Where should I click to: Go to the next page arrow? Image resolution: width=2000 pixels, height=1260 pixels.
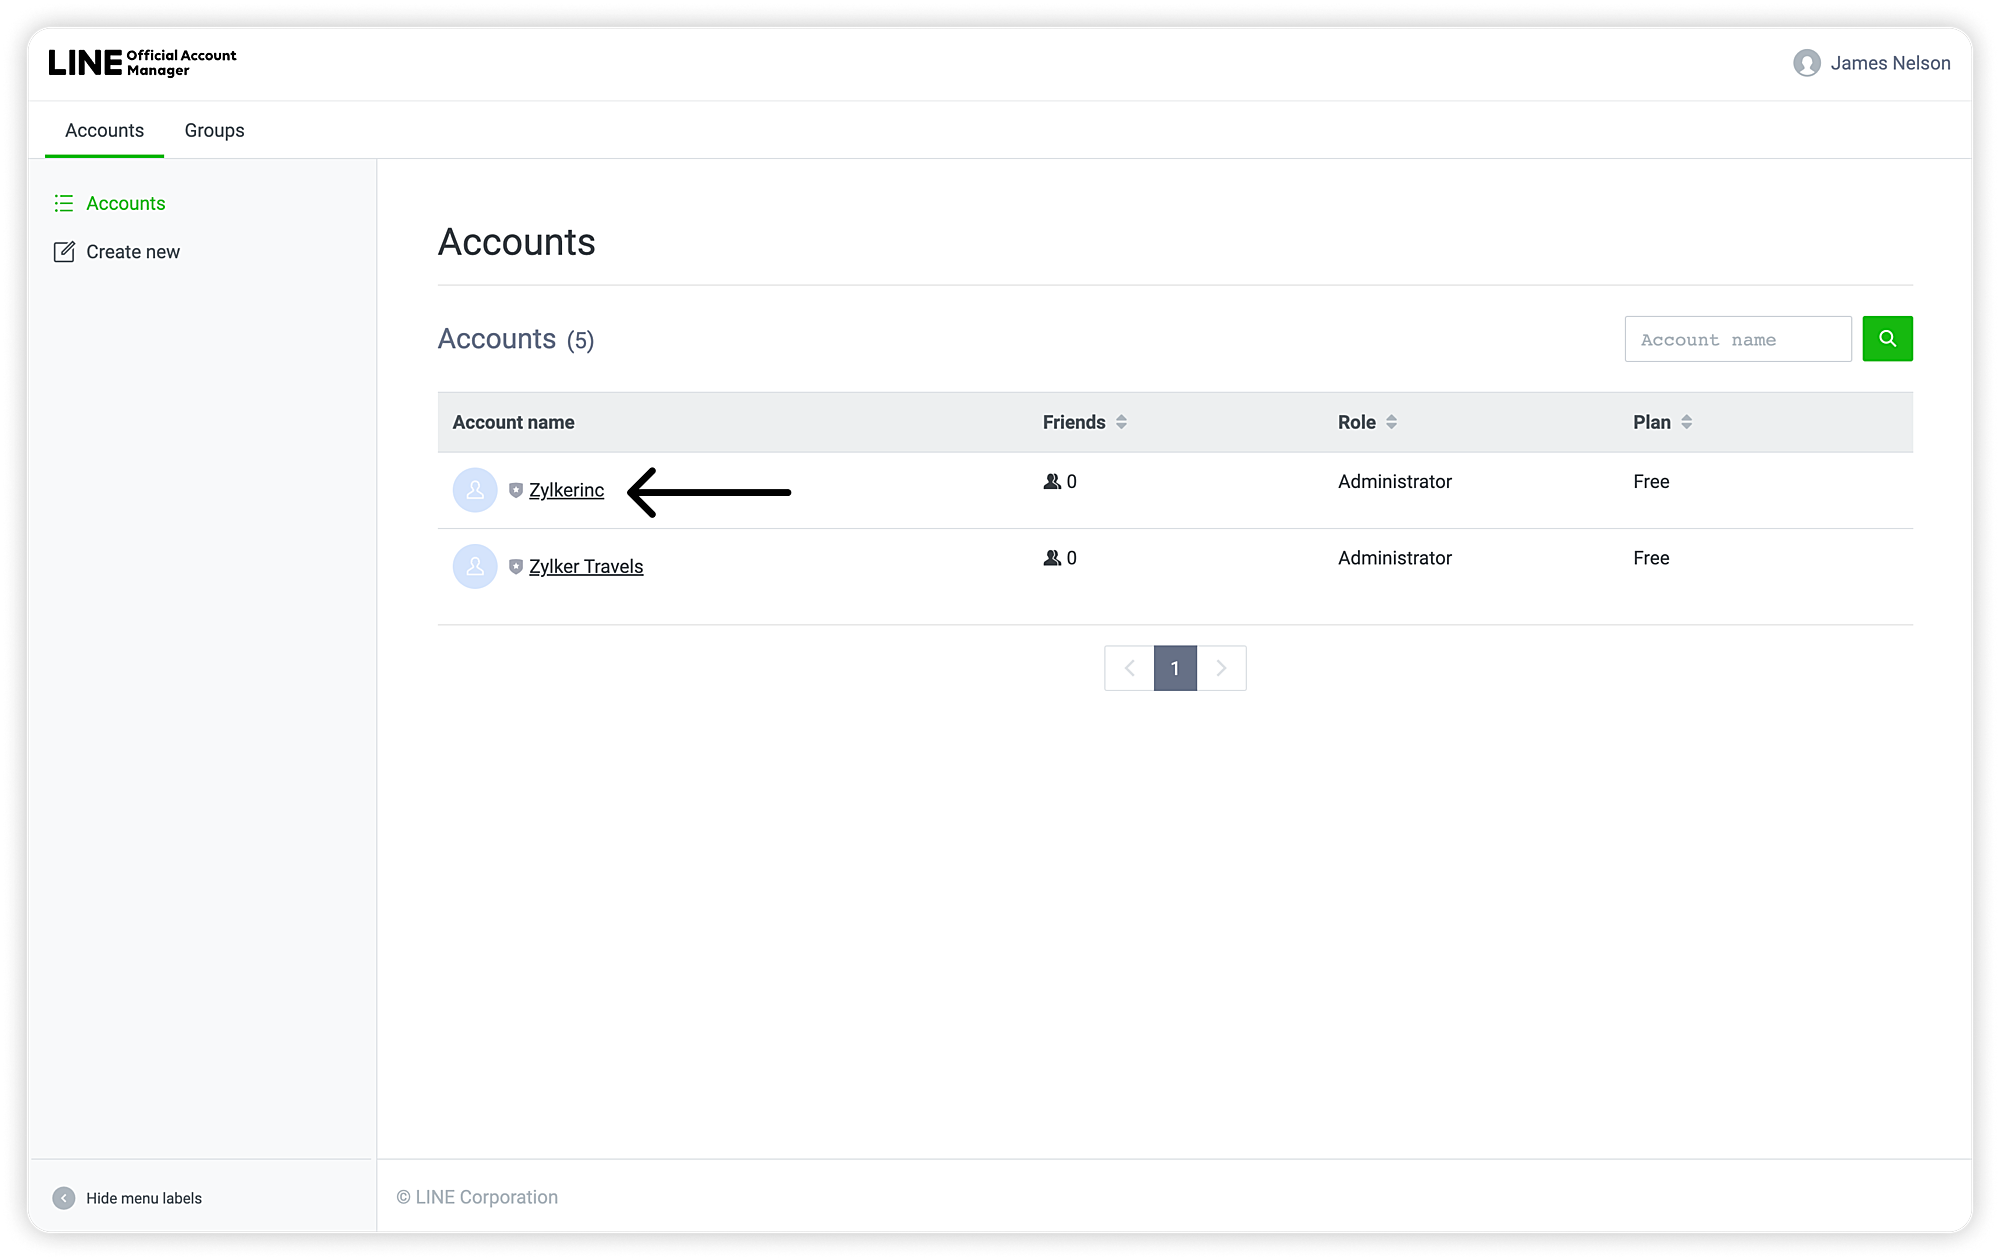pyautogui.click(x=1221, y=668)
